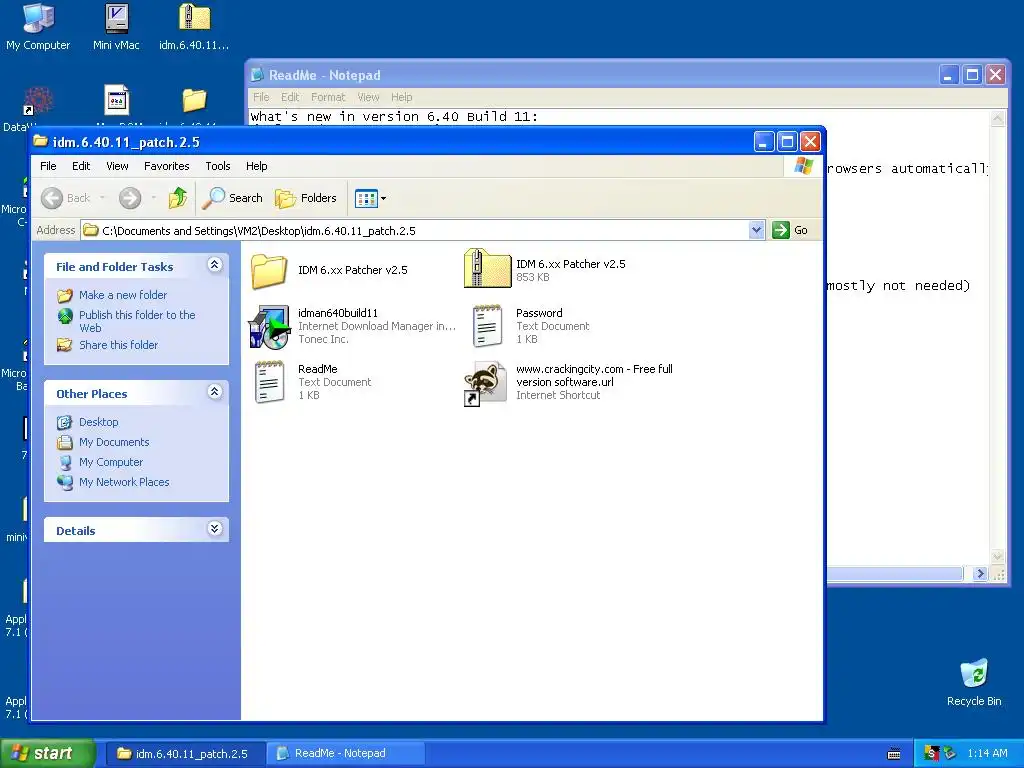
Task: Click the Windows flag logo in Explorer
Action: coord(803,166)
